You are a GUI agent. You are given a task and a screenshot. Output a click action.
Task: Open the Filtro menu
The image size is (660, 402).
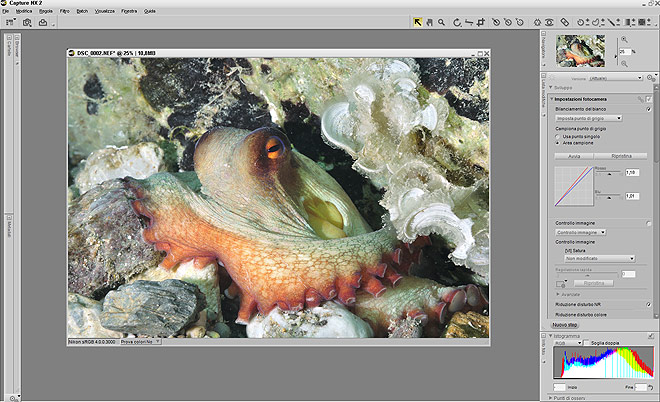(x=64, y=11)
